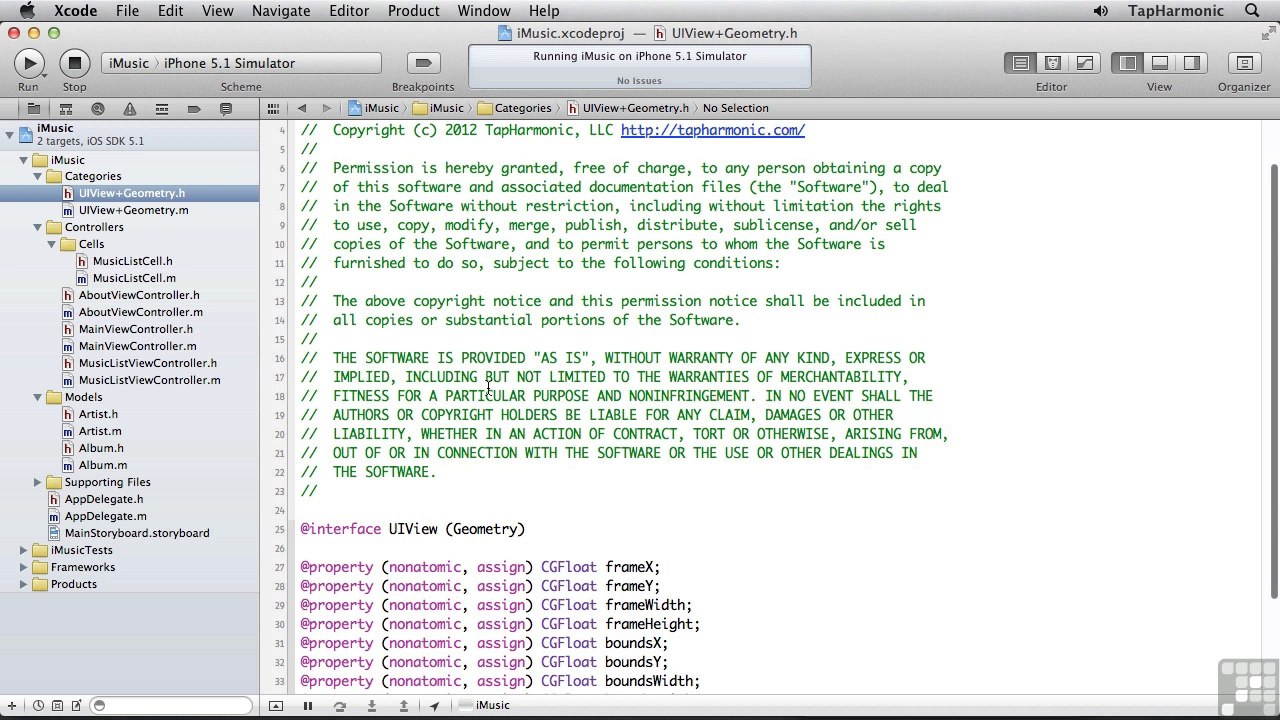Image resolution: width=1280 pixels, height=720 pixels.
Task: Click the Run button
Action: point(29,63)
